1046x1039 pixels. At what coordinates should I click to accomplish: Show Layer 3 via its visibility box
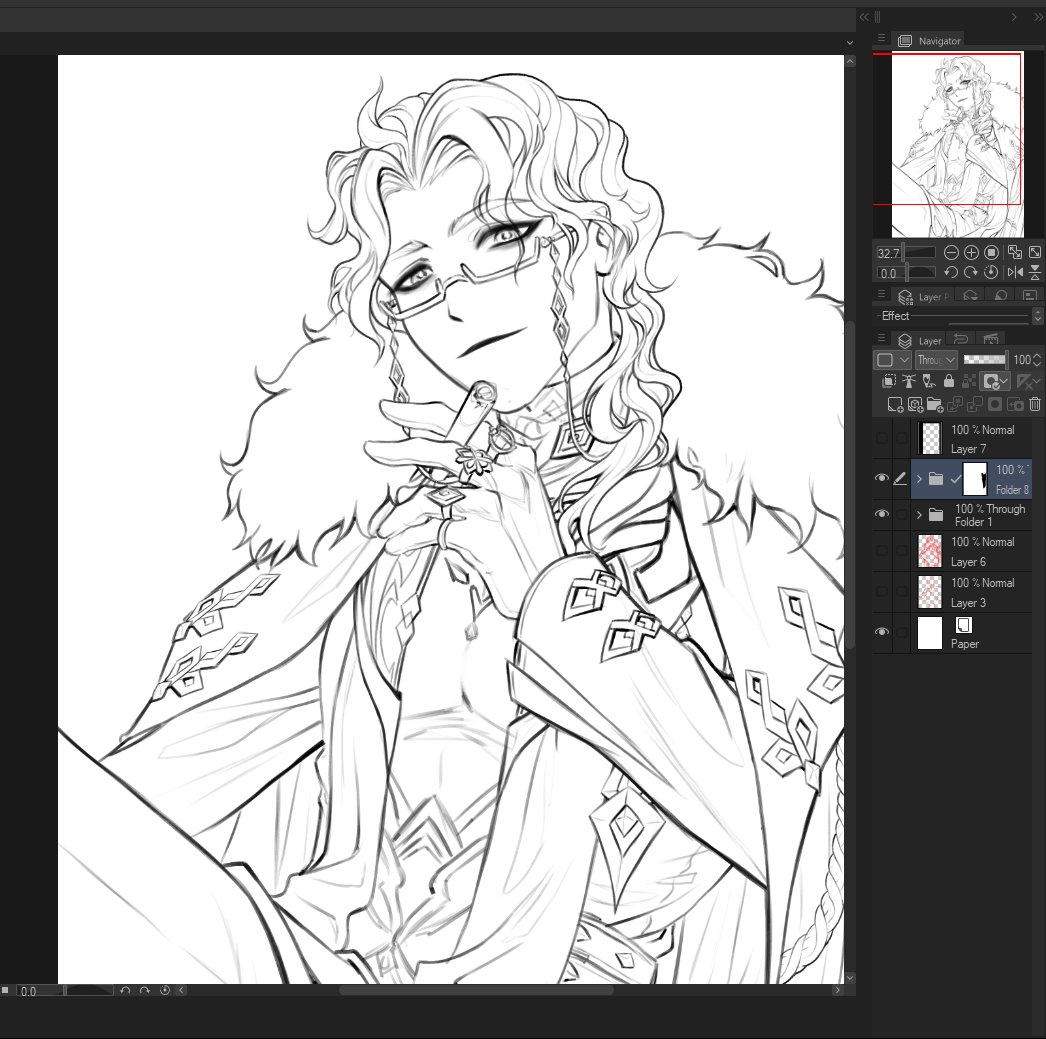click(x=881, y=592)
